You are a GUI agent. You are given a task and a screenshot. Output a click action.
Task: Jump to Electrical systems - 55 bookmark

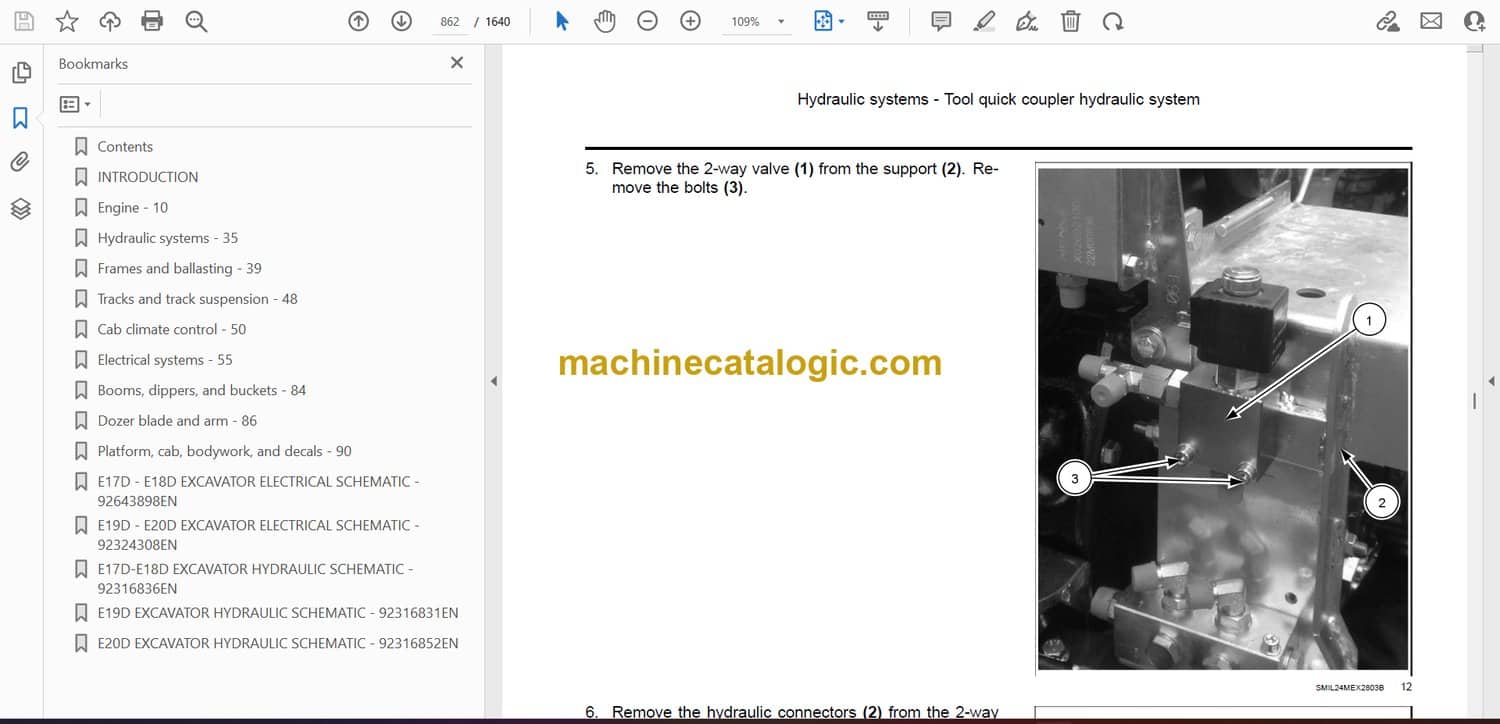(164, 360)
